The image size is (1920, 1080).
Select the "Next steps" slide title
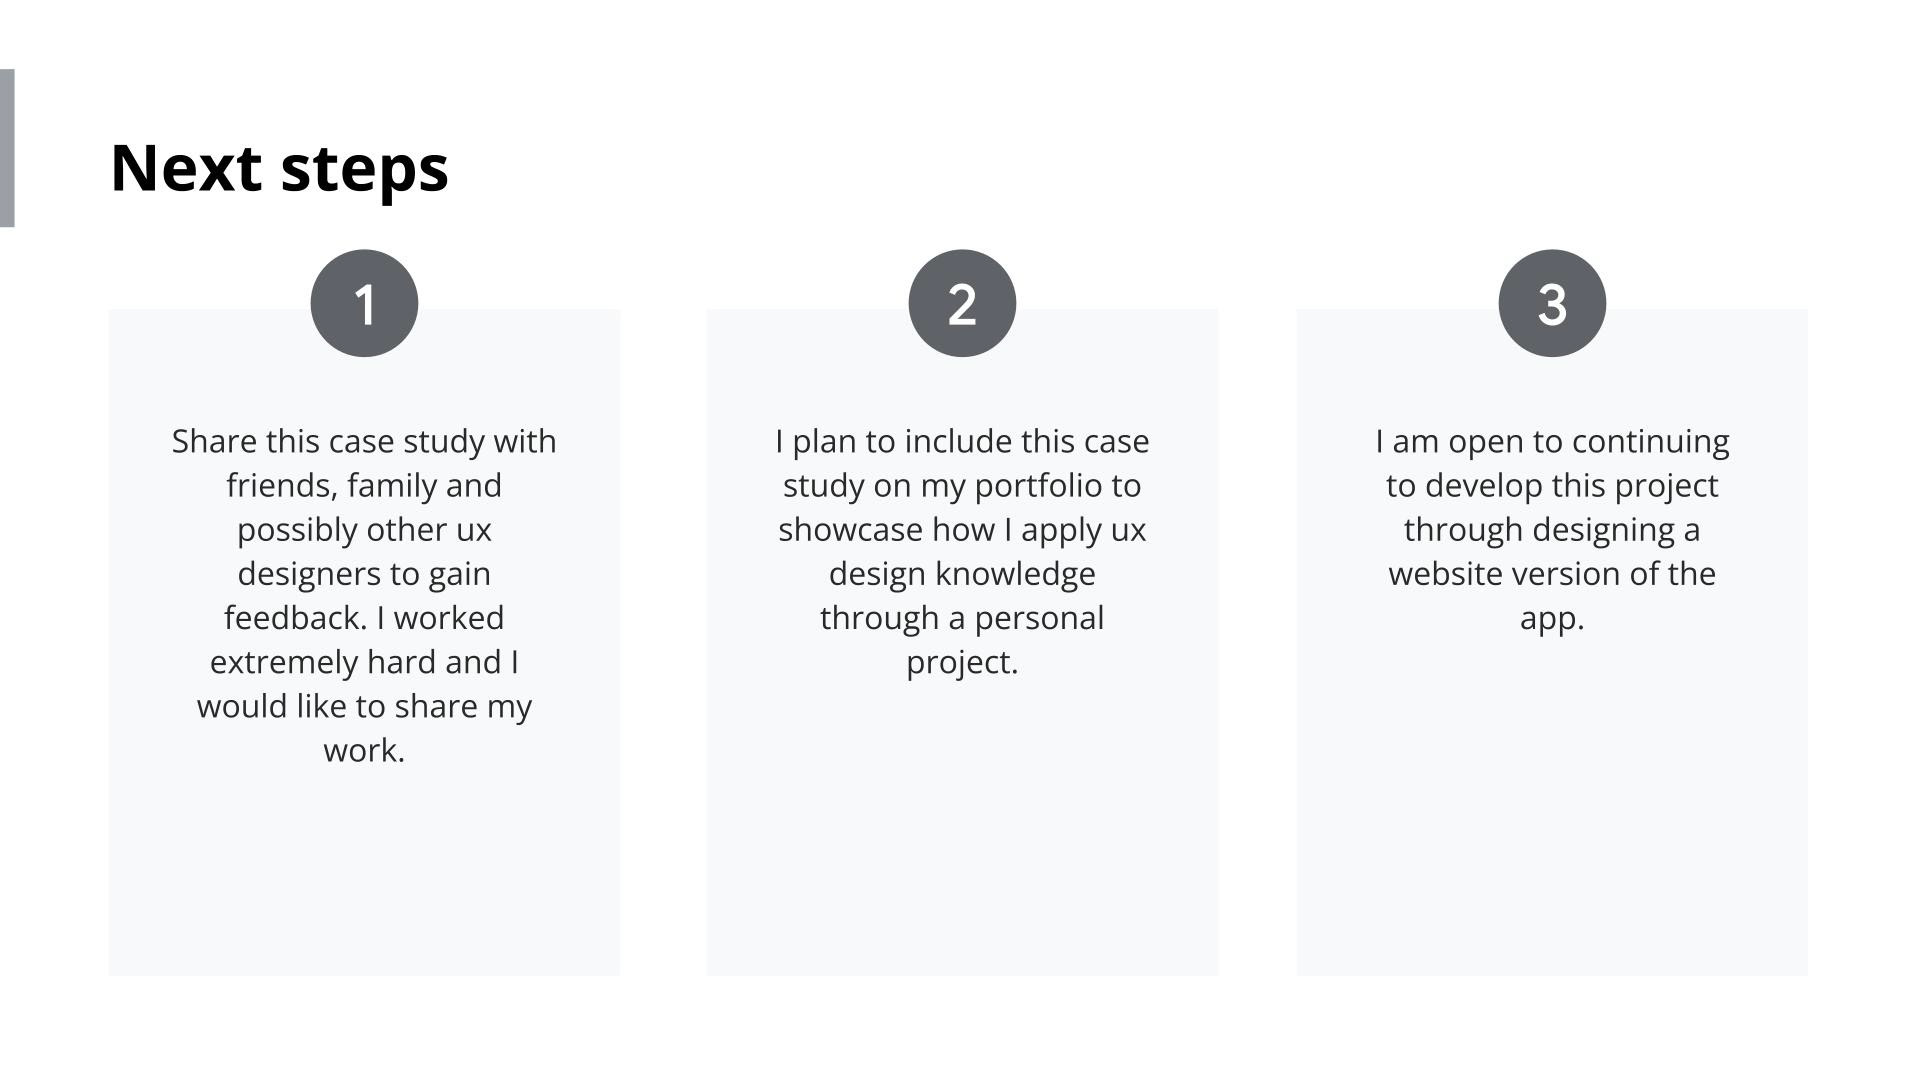pos(279,168)
